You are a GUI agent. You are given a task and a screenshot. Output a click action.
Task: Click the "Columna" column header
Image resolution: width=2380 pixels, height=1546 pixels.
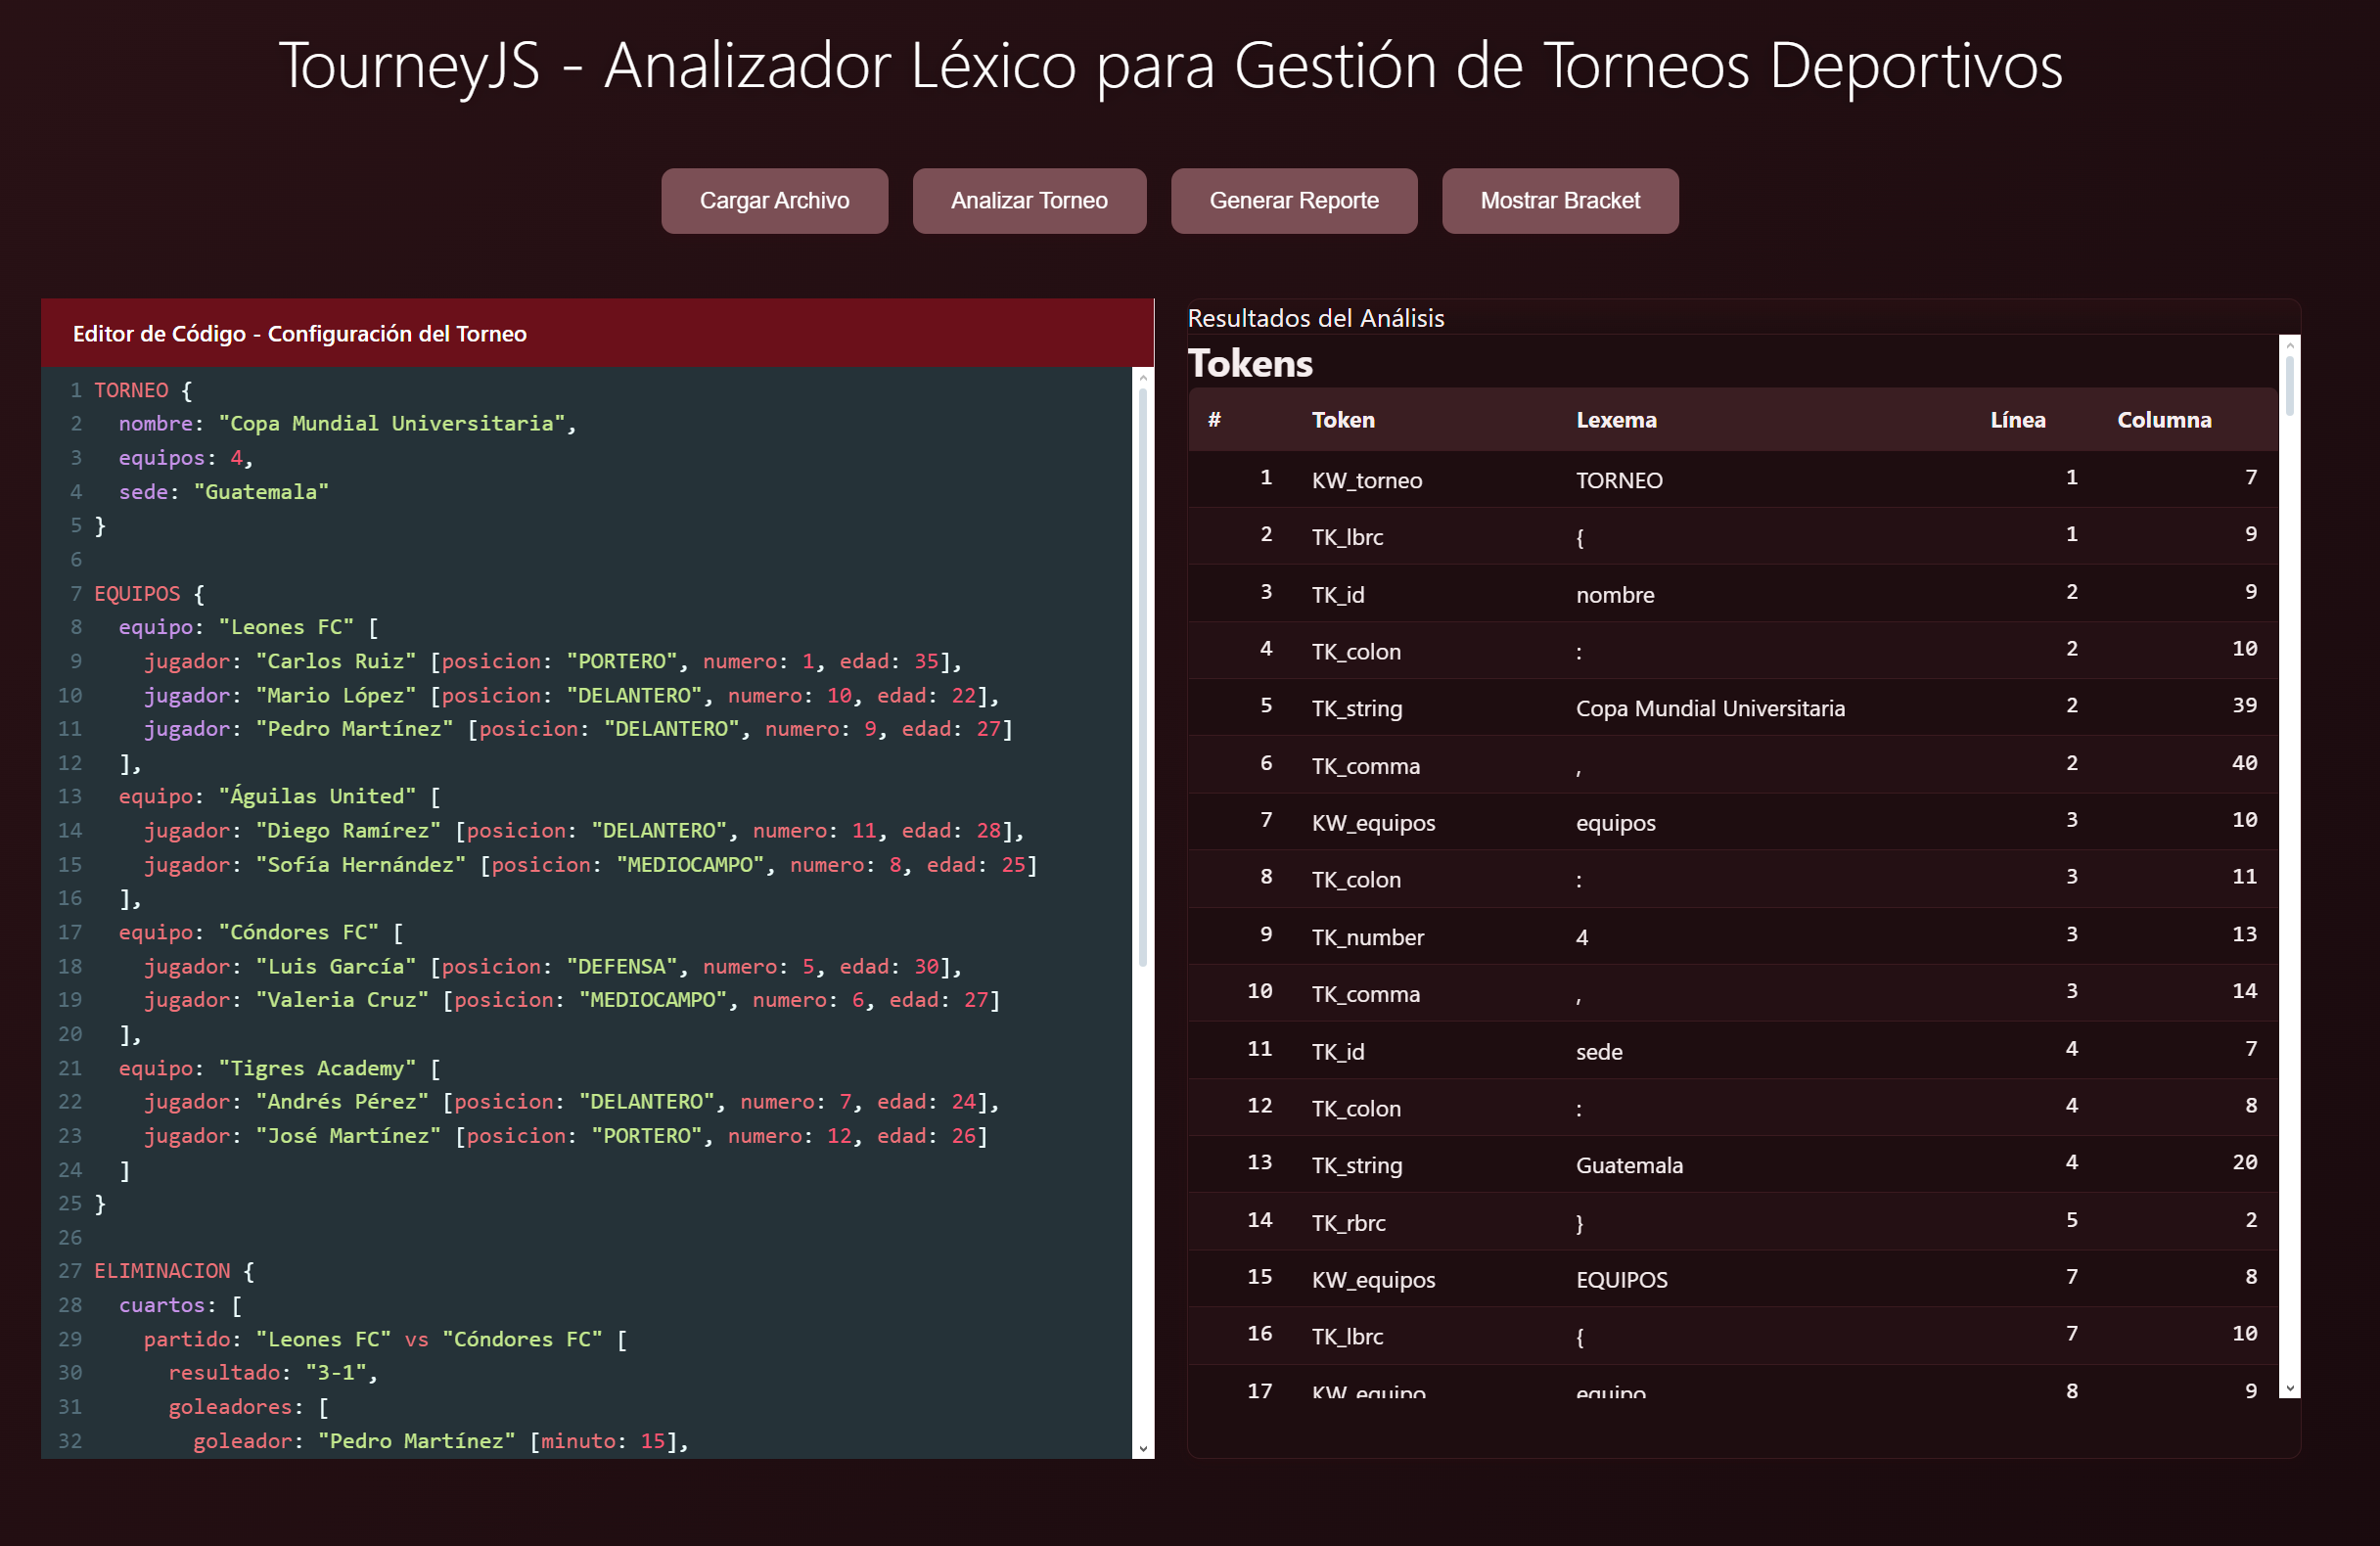pyautogui.click(x=2163, y=420)
